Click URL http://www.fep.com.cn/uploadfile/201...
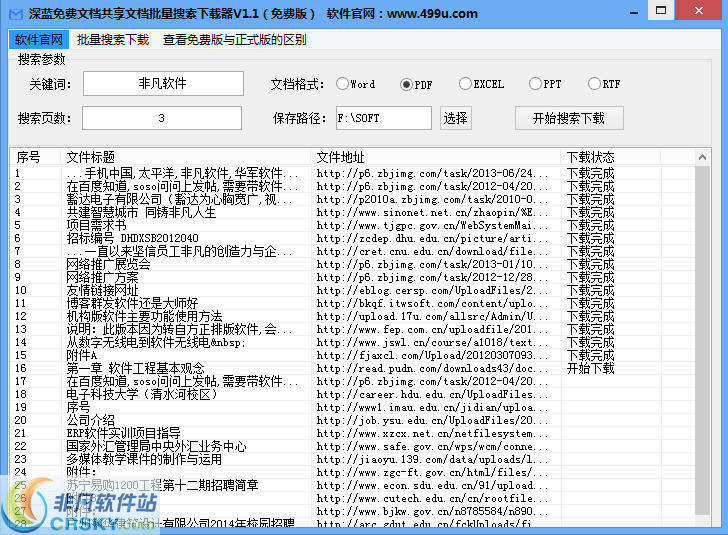The image size is (728, 535). pos(432,330)
